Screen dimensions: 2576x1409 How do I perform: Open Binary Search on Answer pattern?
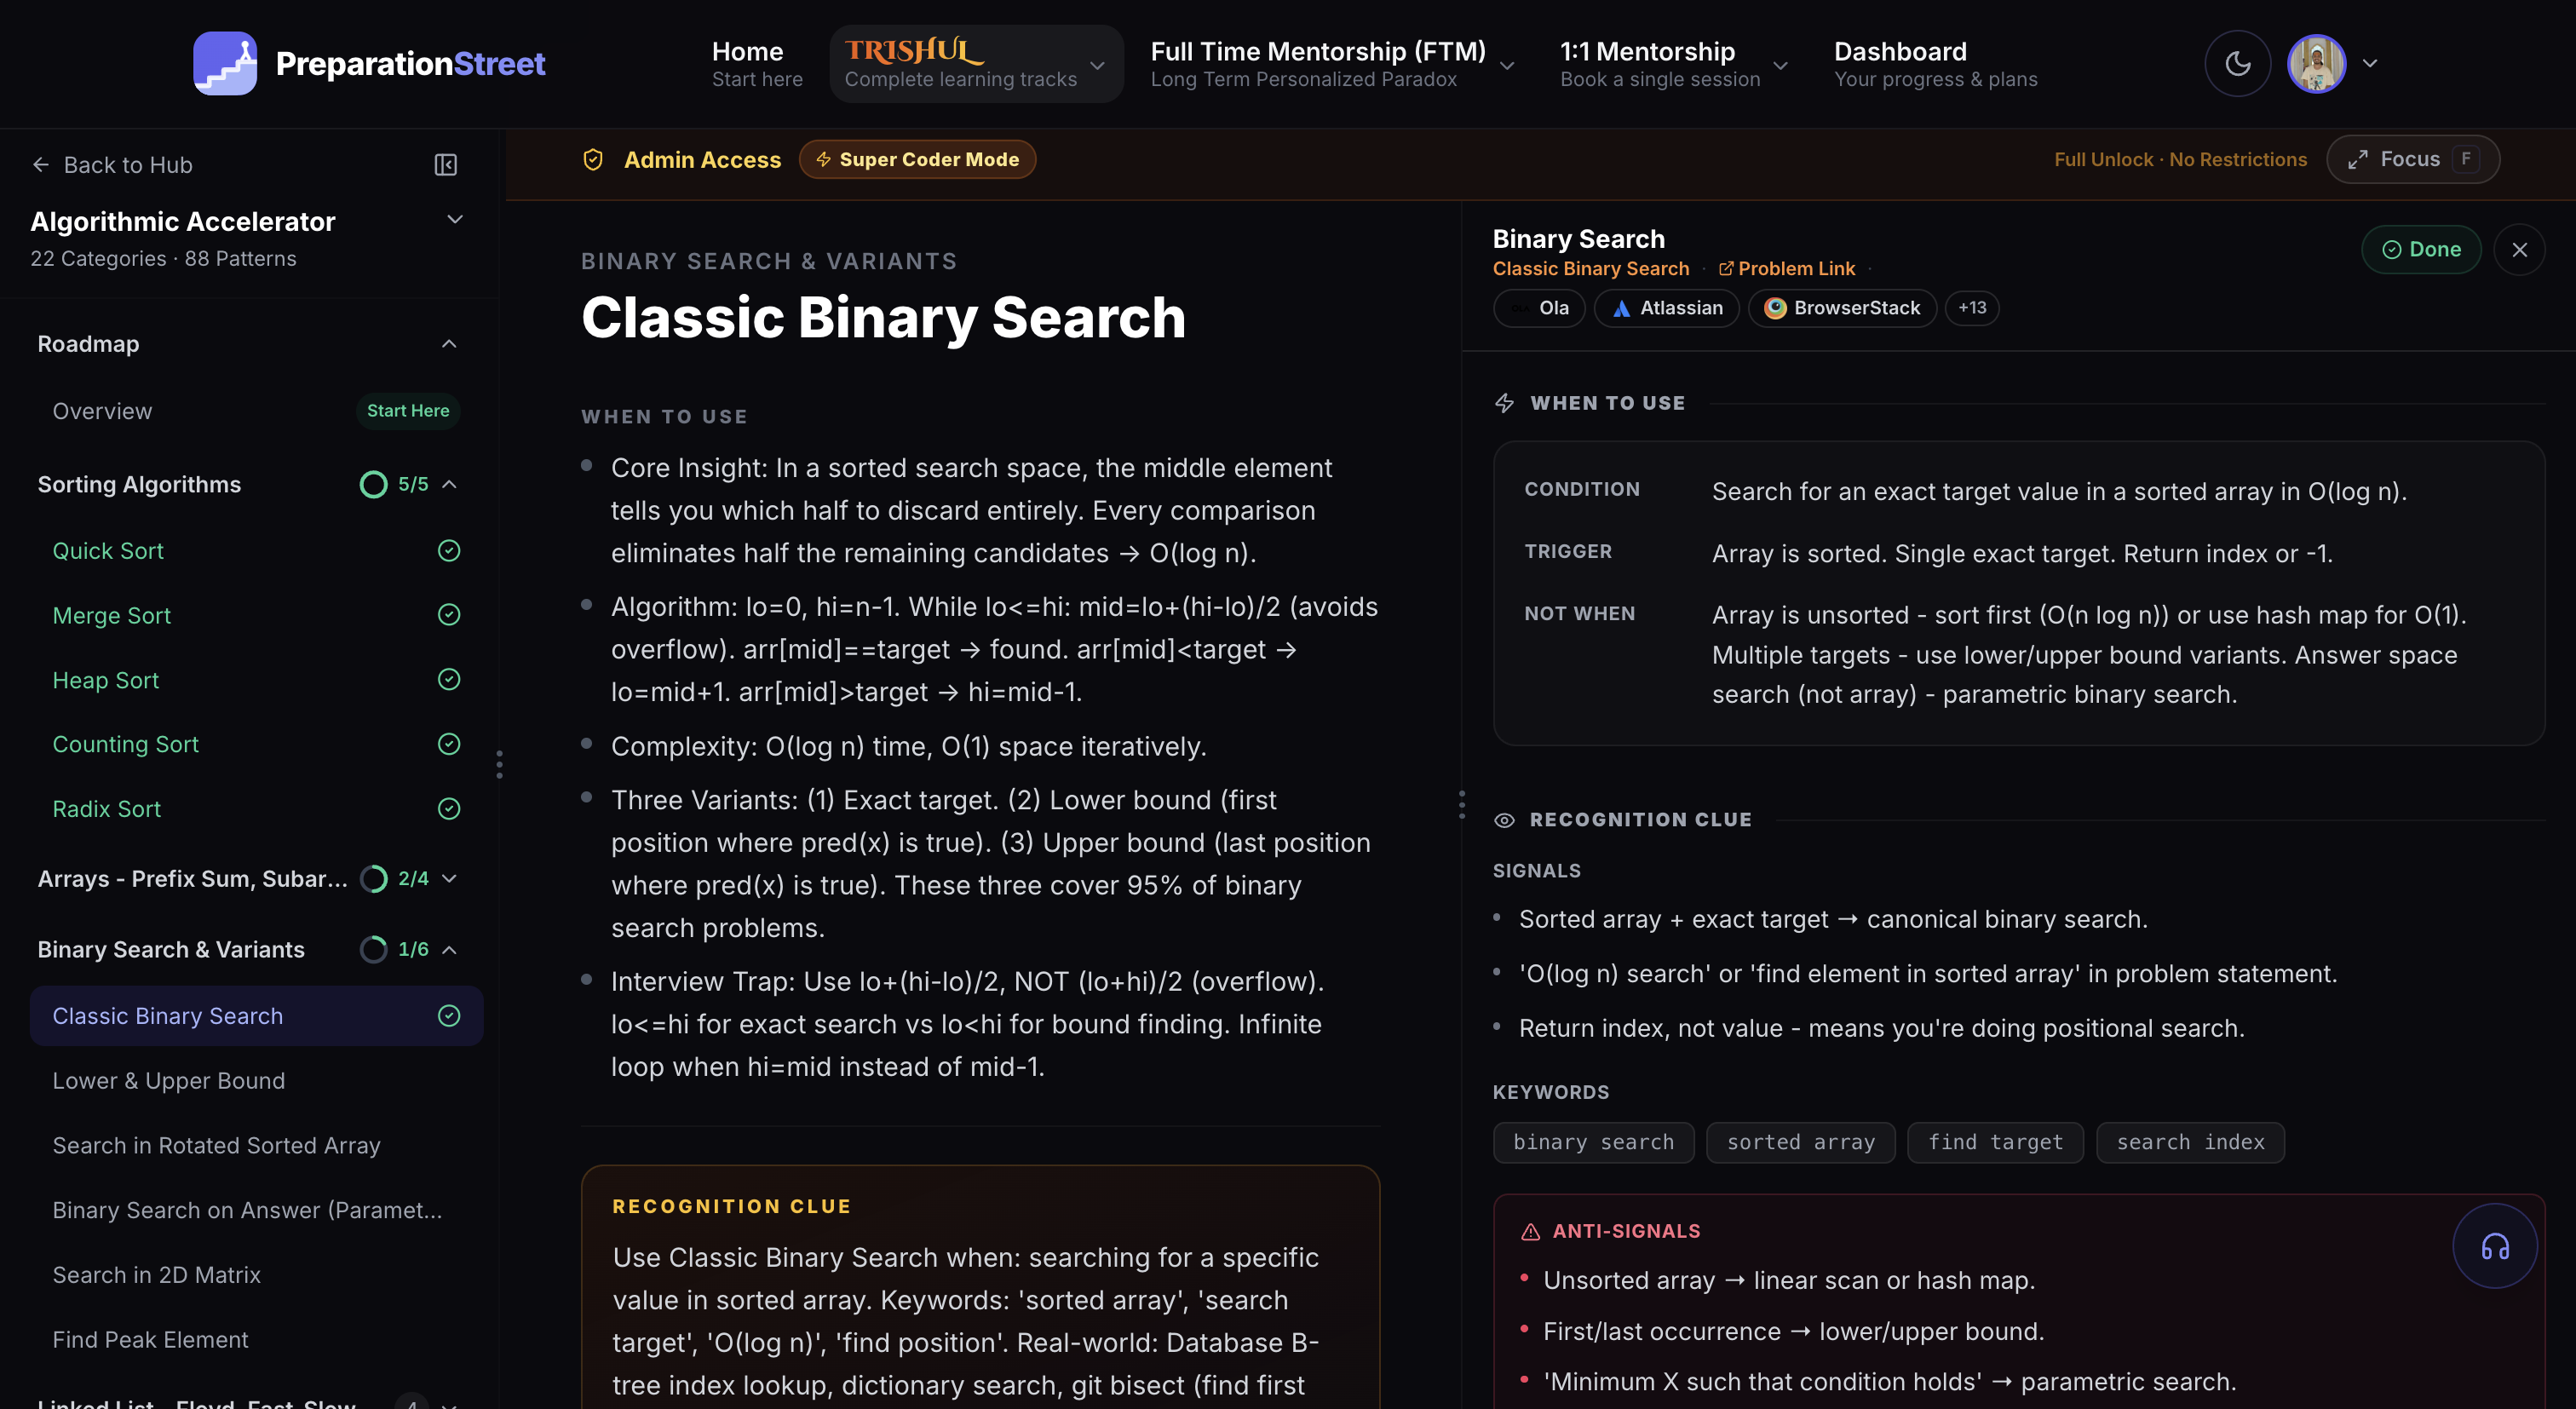click(x=247, y=1210)
